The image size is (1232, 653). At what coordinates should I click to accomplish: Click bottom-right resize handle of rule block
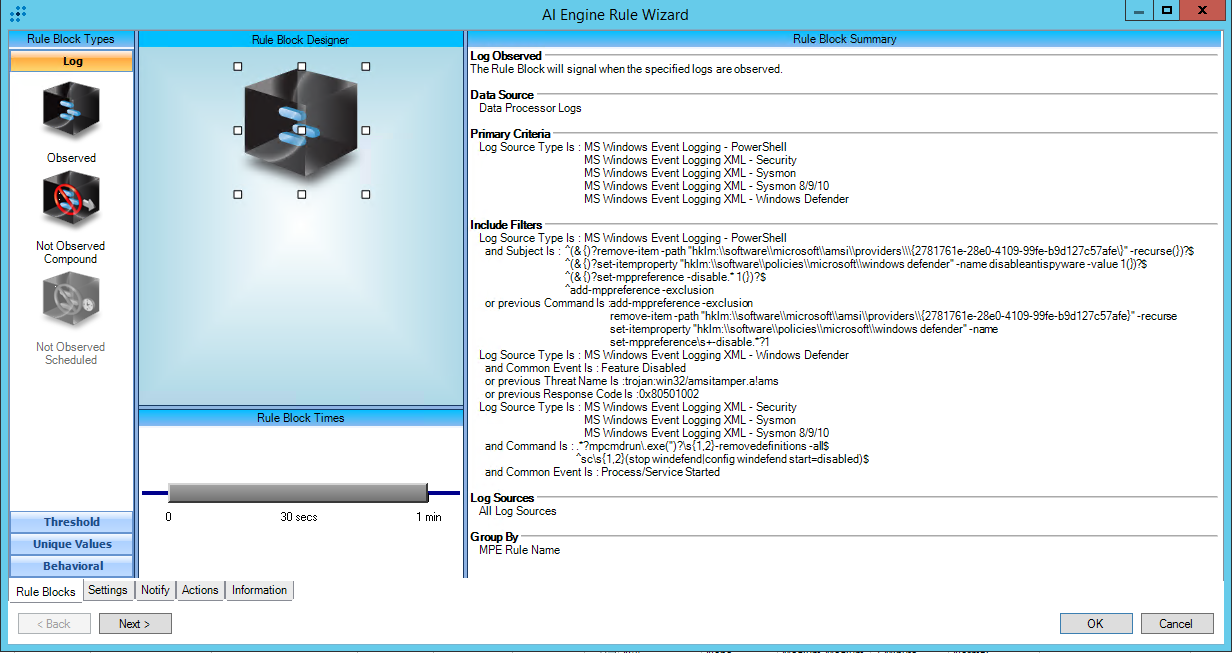coord(366,194)
